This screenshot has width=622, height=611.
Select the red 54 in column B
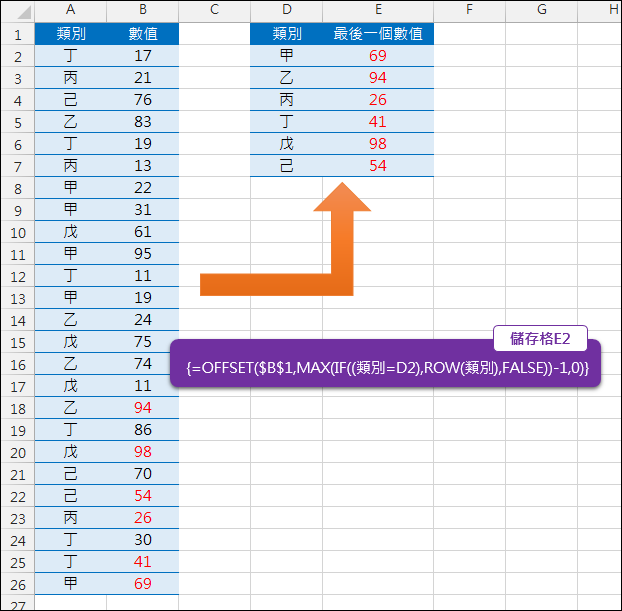point(143,496)
